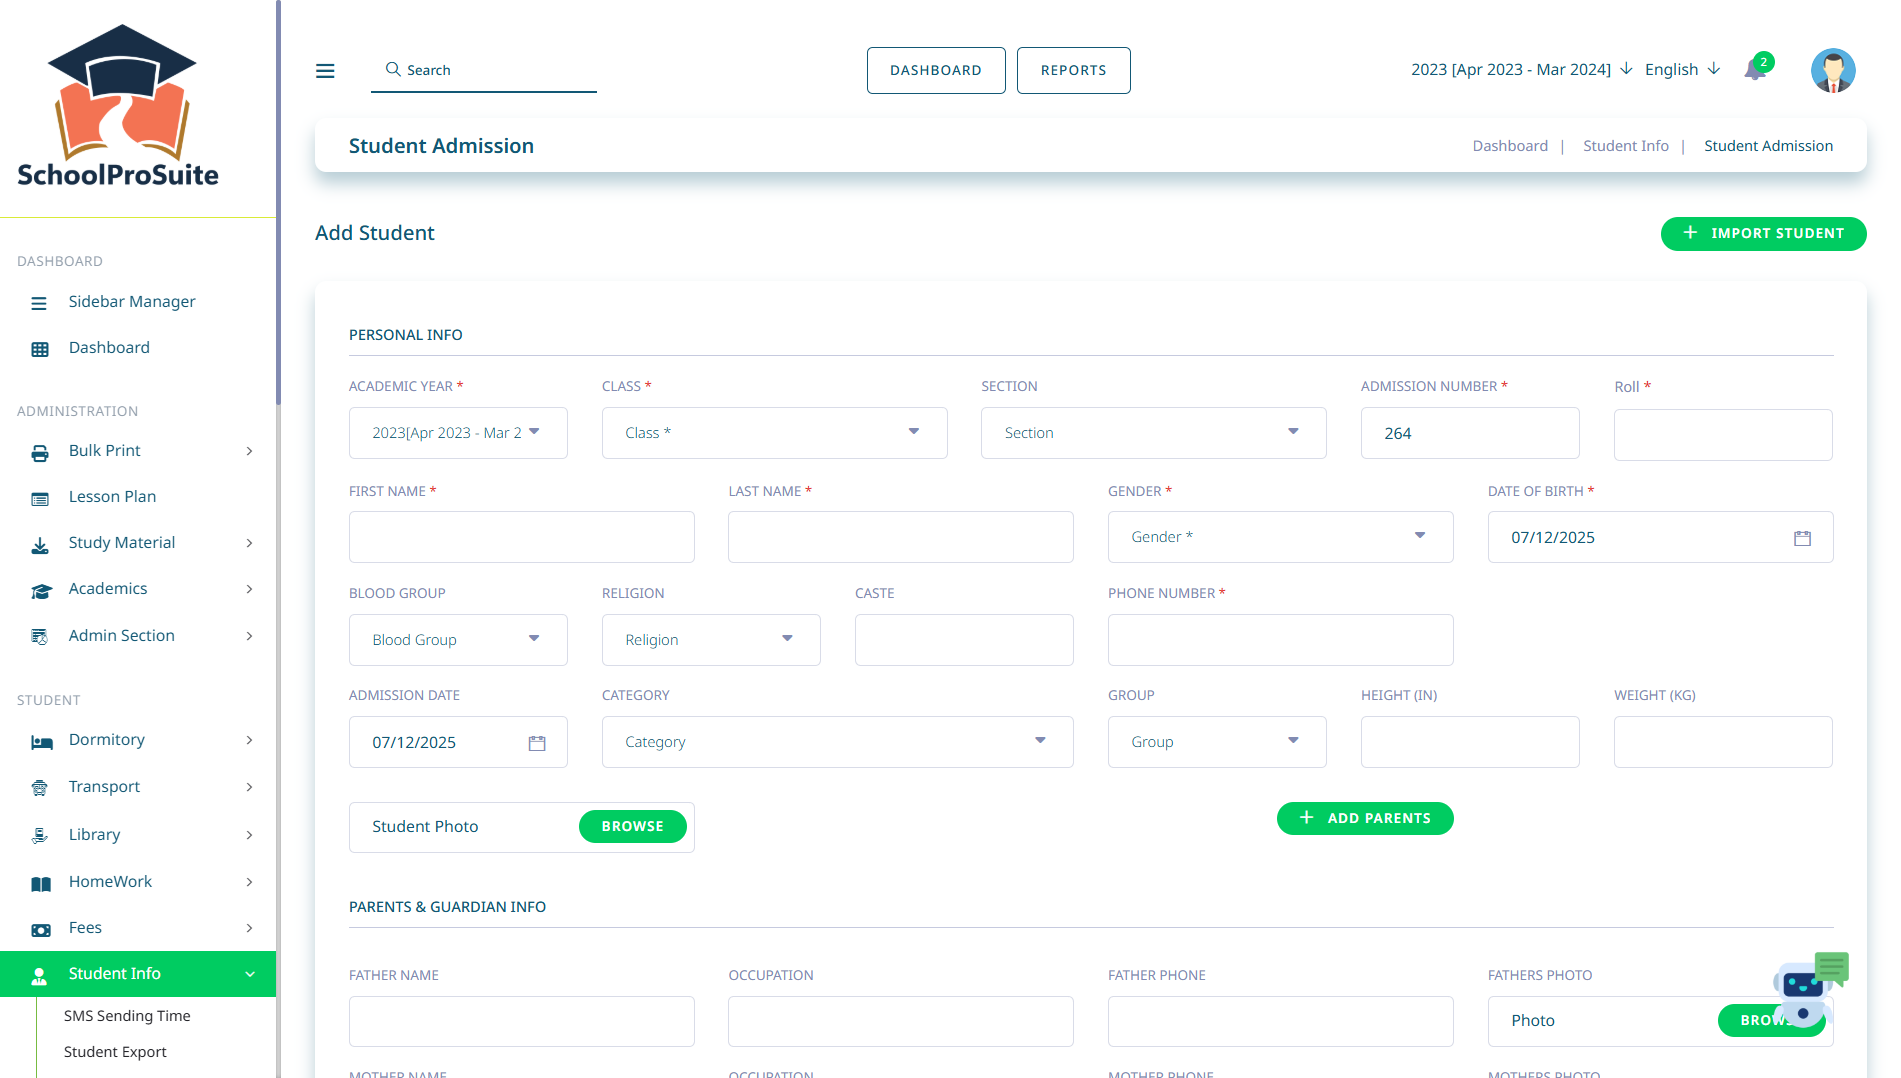Select the Study Material download icon
Screen dimensions: 1901x1078
coord(39,544)
